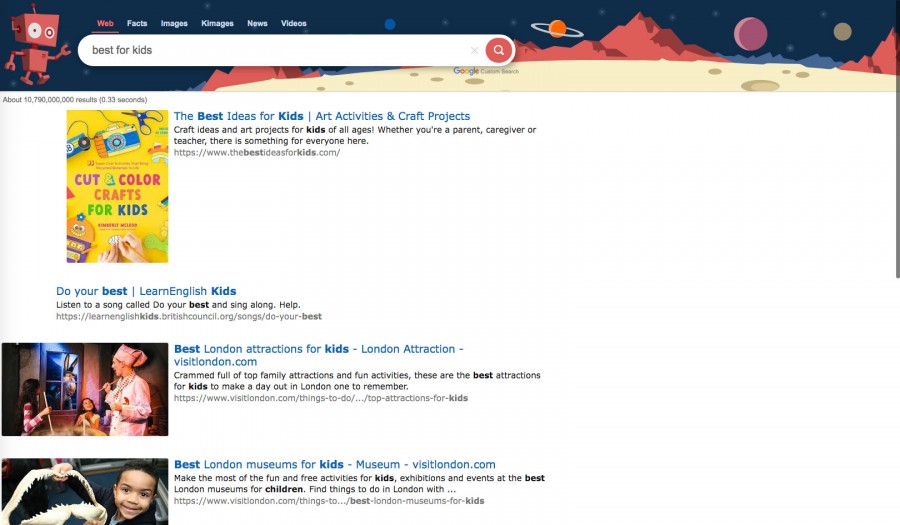
Task: Open 'Best London museums for kids' link
Action: [334, 465]
